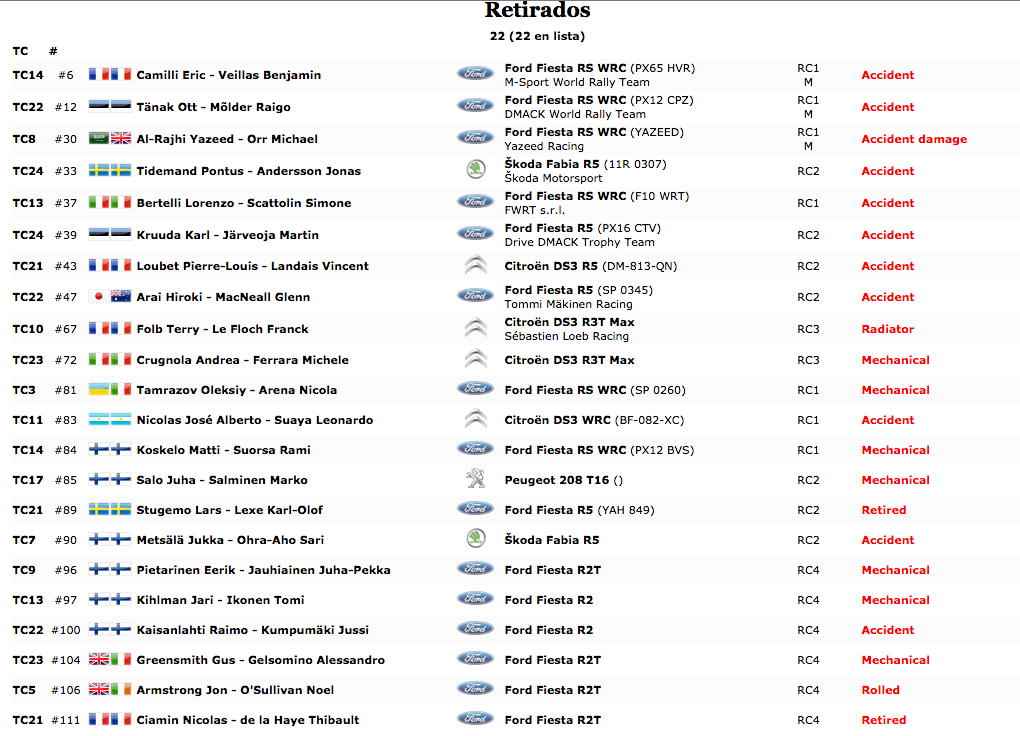Viewport: 1020px width, 736px height.
Task: Click crew name 'Tänak Ott - Mõlder Raigo'
Action: pos(213,107)
